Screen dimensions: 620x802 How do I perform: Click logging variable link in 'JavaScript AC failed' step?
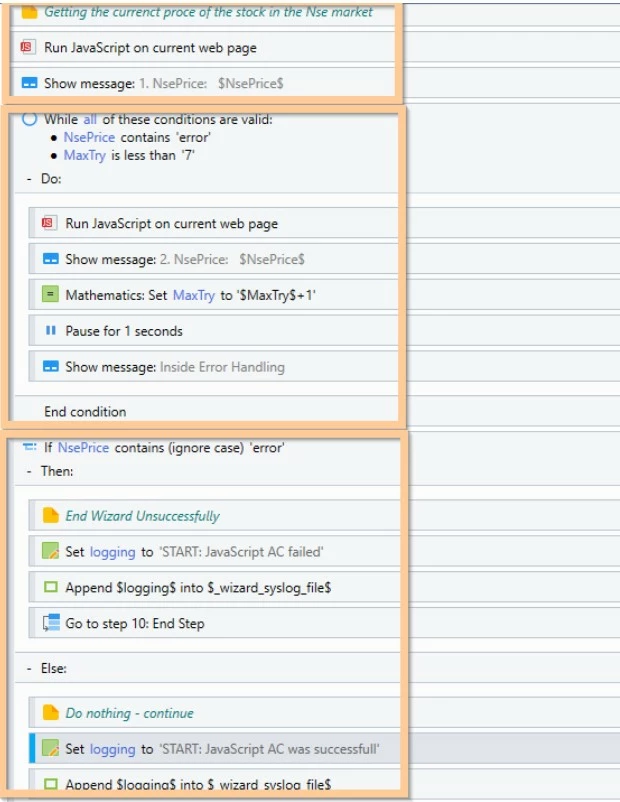(113, 552)
